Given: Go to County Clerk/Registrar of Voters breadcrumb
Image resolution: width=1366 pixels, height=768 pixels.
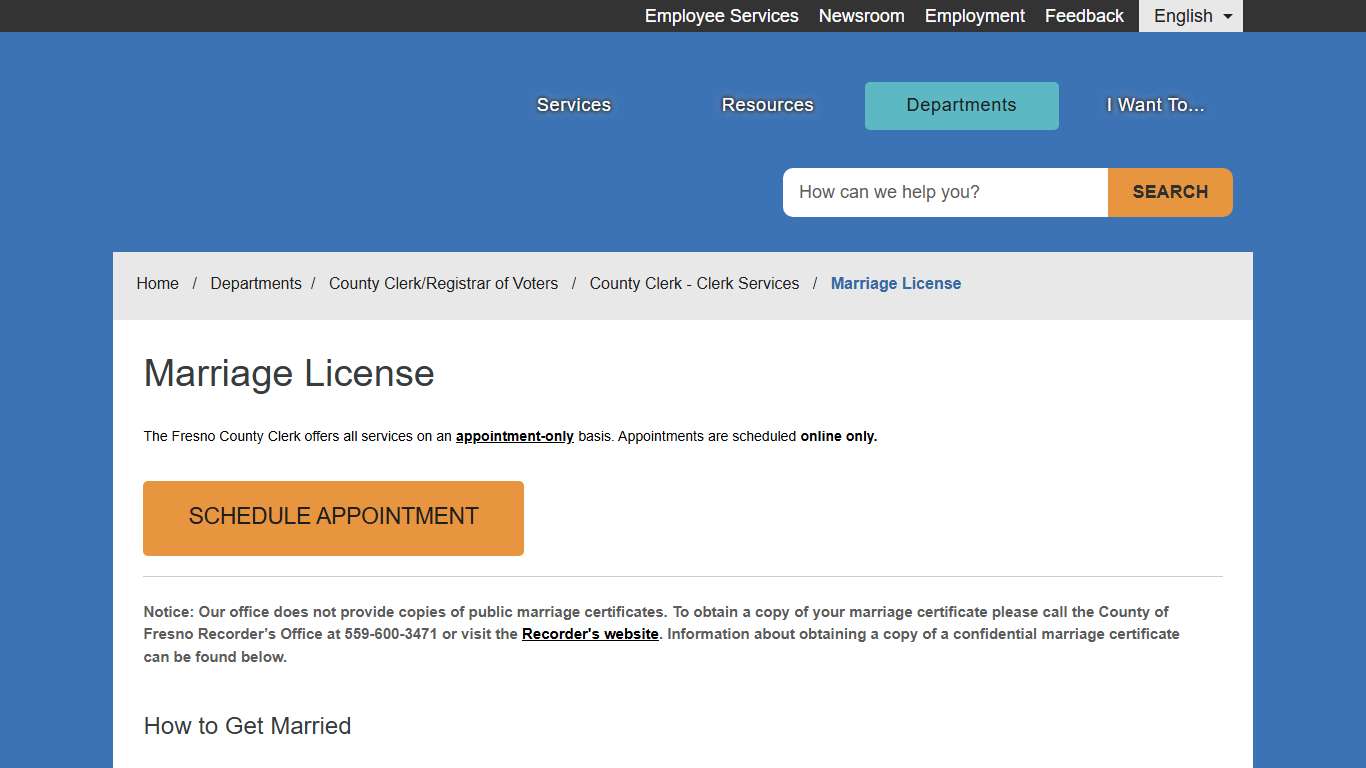Looking at the screenshot, I should (443, 283).
